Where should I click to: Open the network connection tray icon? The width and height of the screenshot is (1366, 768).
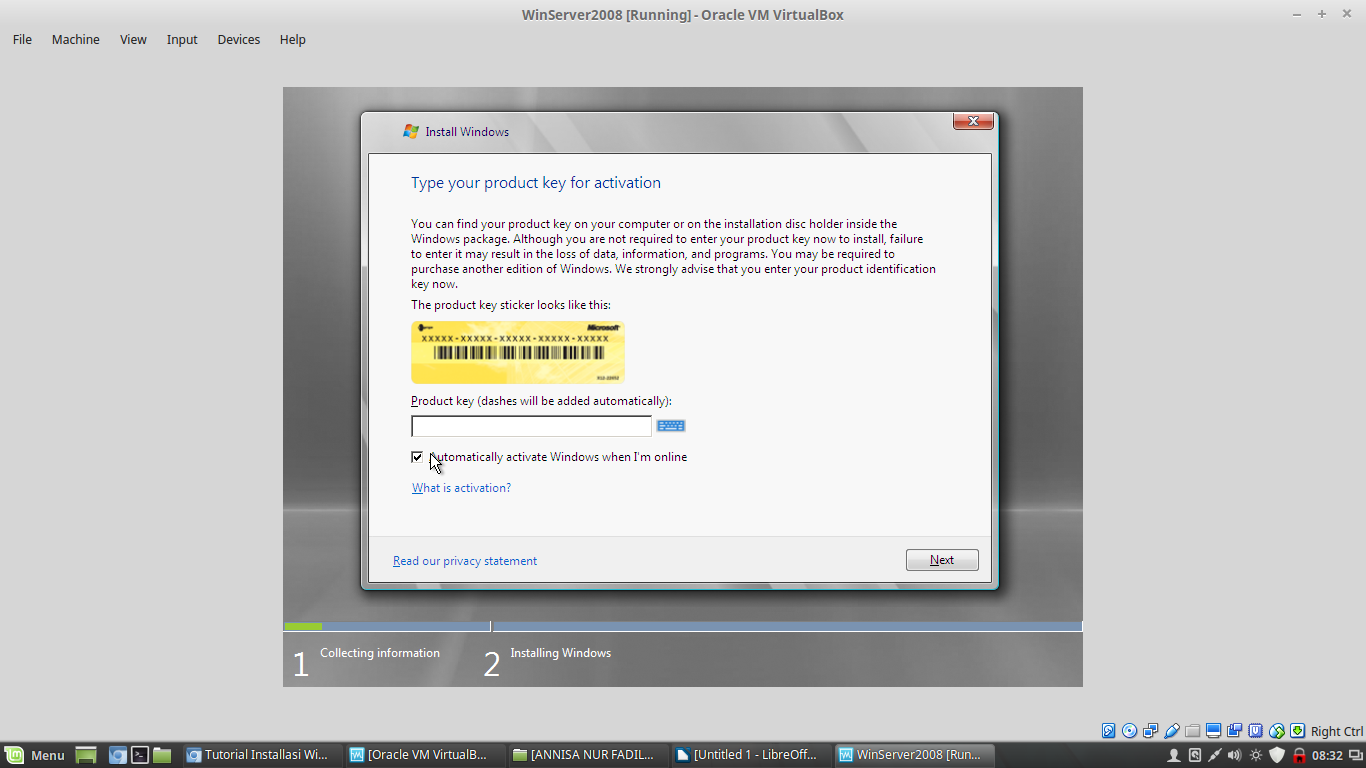pyautogui.click(x=1215, y=755)
